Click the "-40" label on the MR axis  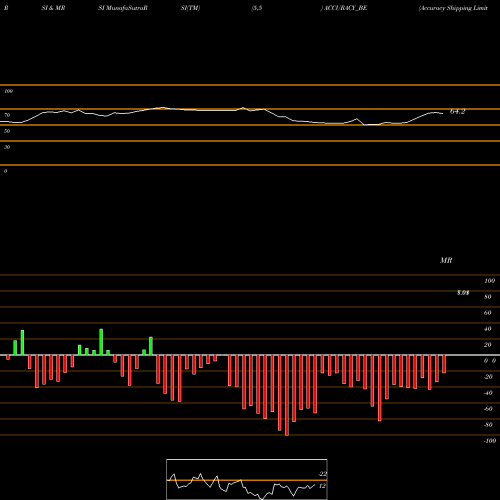(x=488, y=393)
